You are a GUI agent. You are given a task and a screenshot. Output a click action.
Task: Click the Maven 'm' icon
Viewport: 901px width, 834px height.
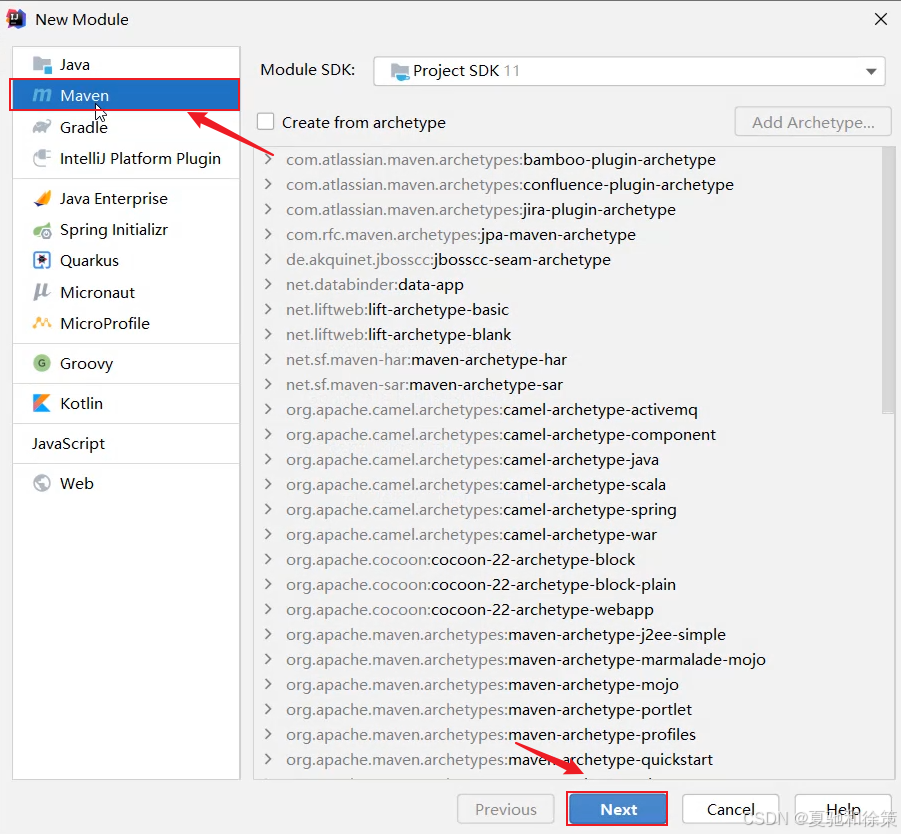42,95
